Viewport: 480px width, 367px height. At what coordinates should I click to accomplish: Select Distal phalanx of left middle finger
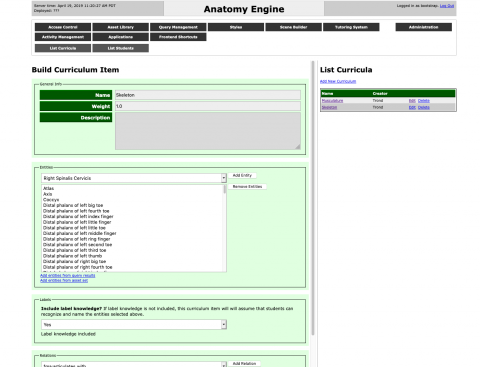[80, 233]
